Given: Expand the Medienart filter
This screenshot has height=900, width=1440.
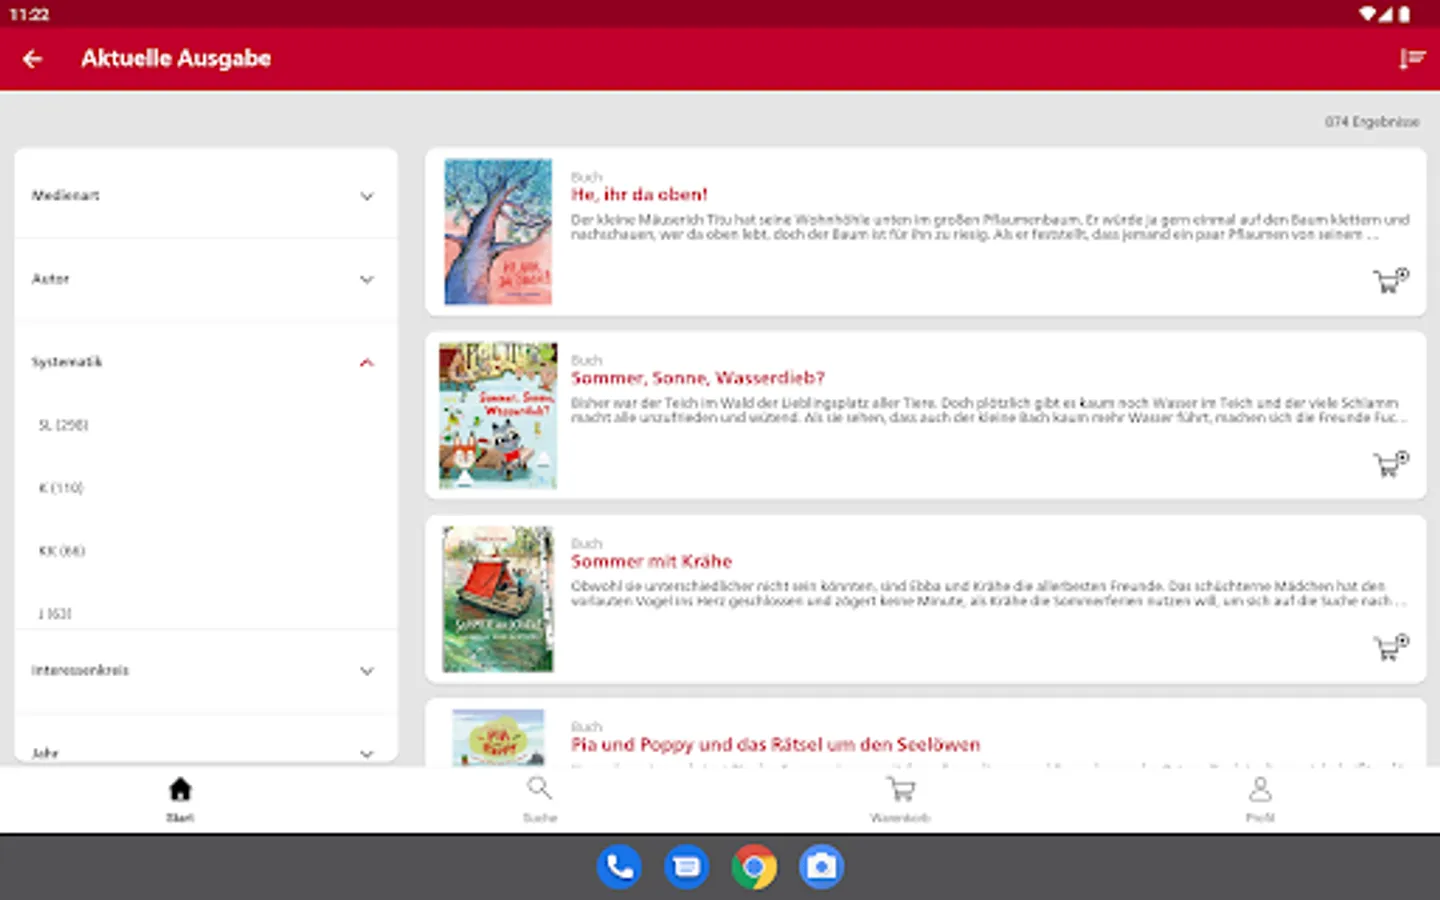Looking at the screenshot, I should point(206,196).
